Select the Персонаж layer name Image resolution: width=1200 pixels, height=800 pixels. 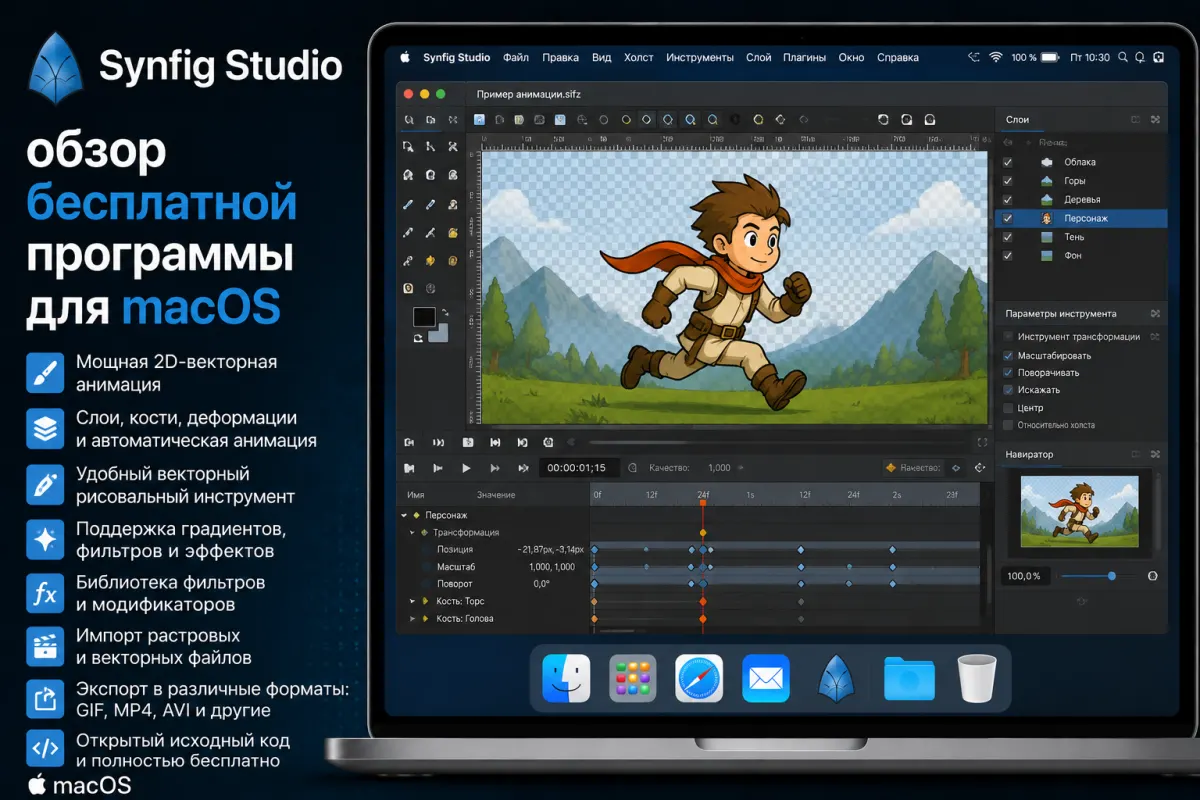(x=1086, y=218)
